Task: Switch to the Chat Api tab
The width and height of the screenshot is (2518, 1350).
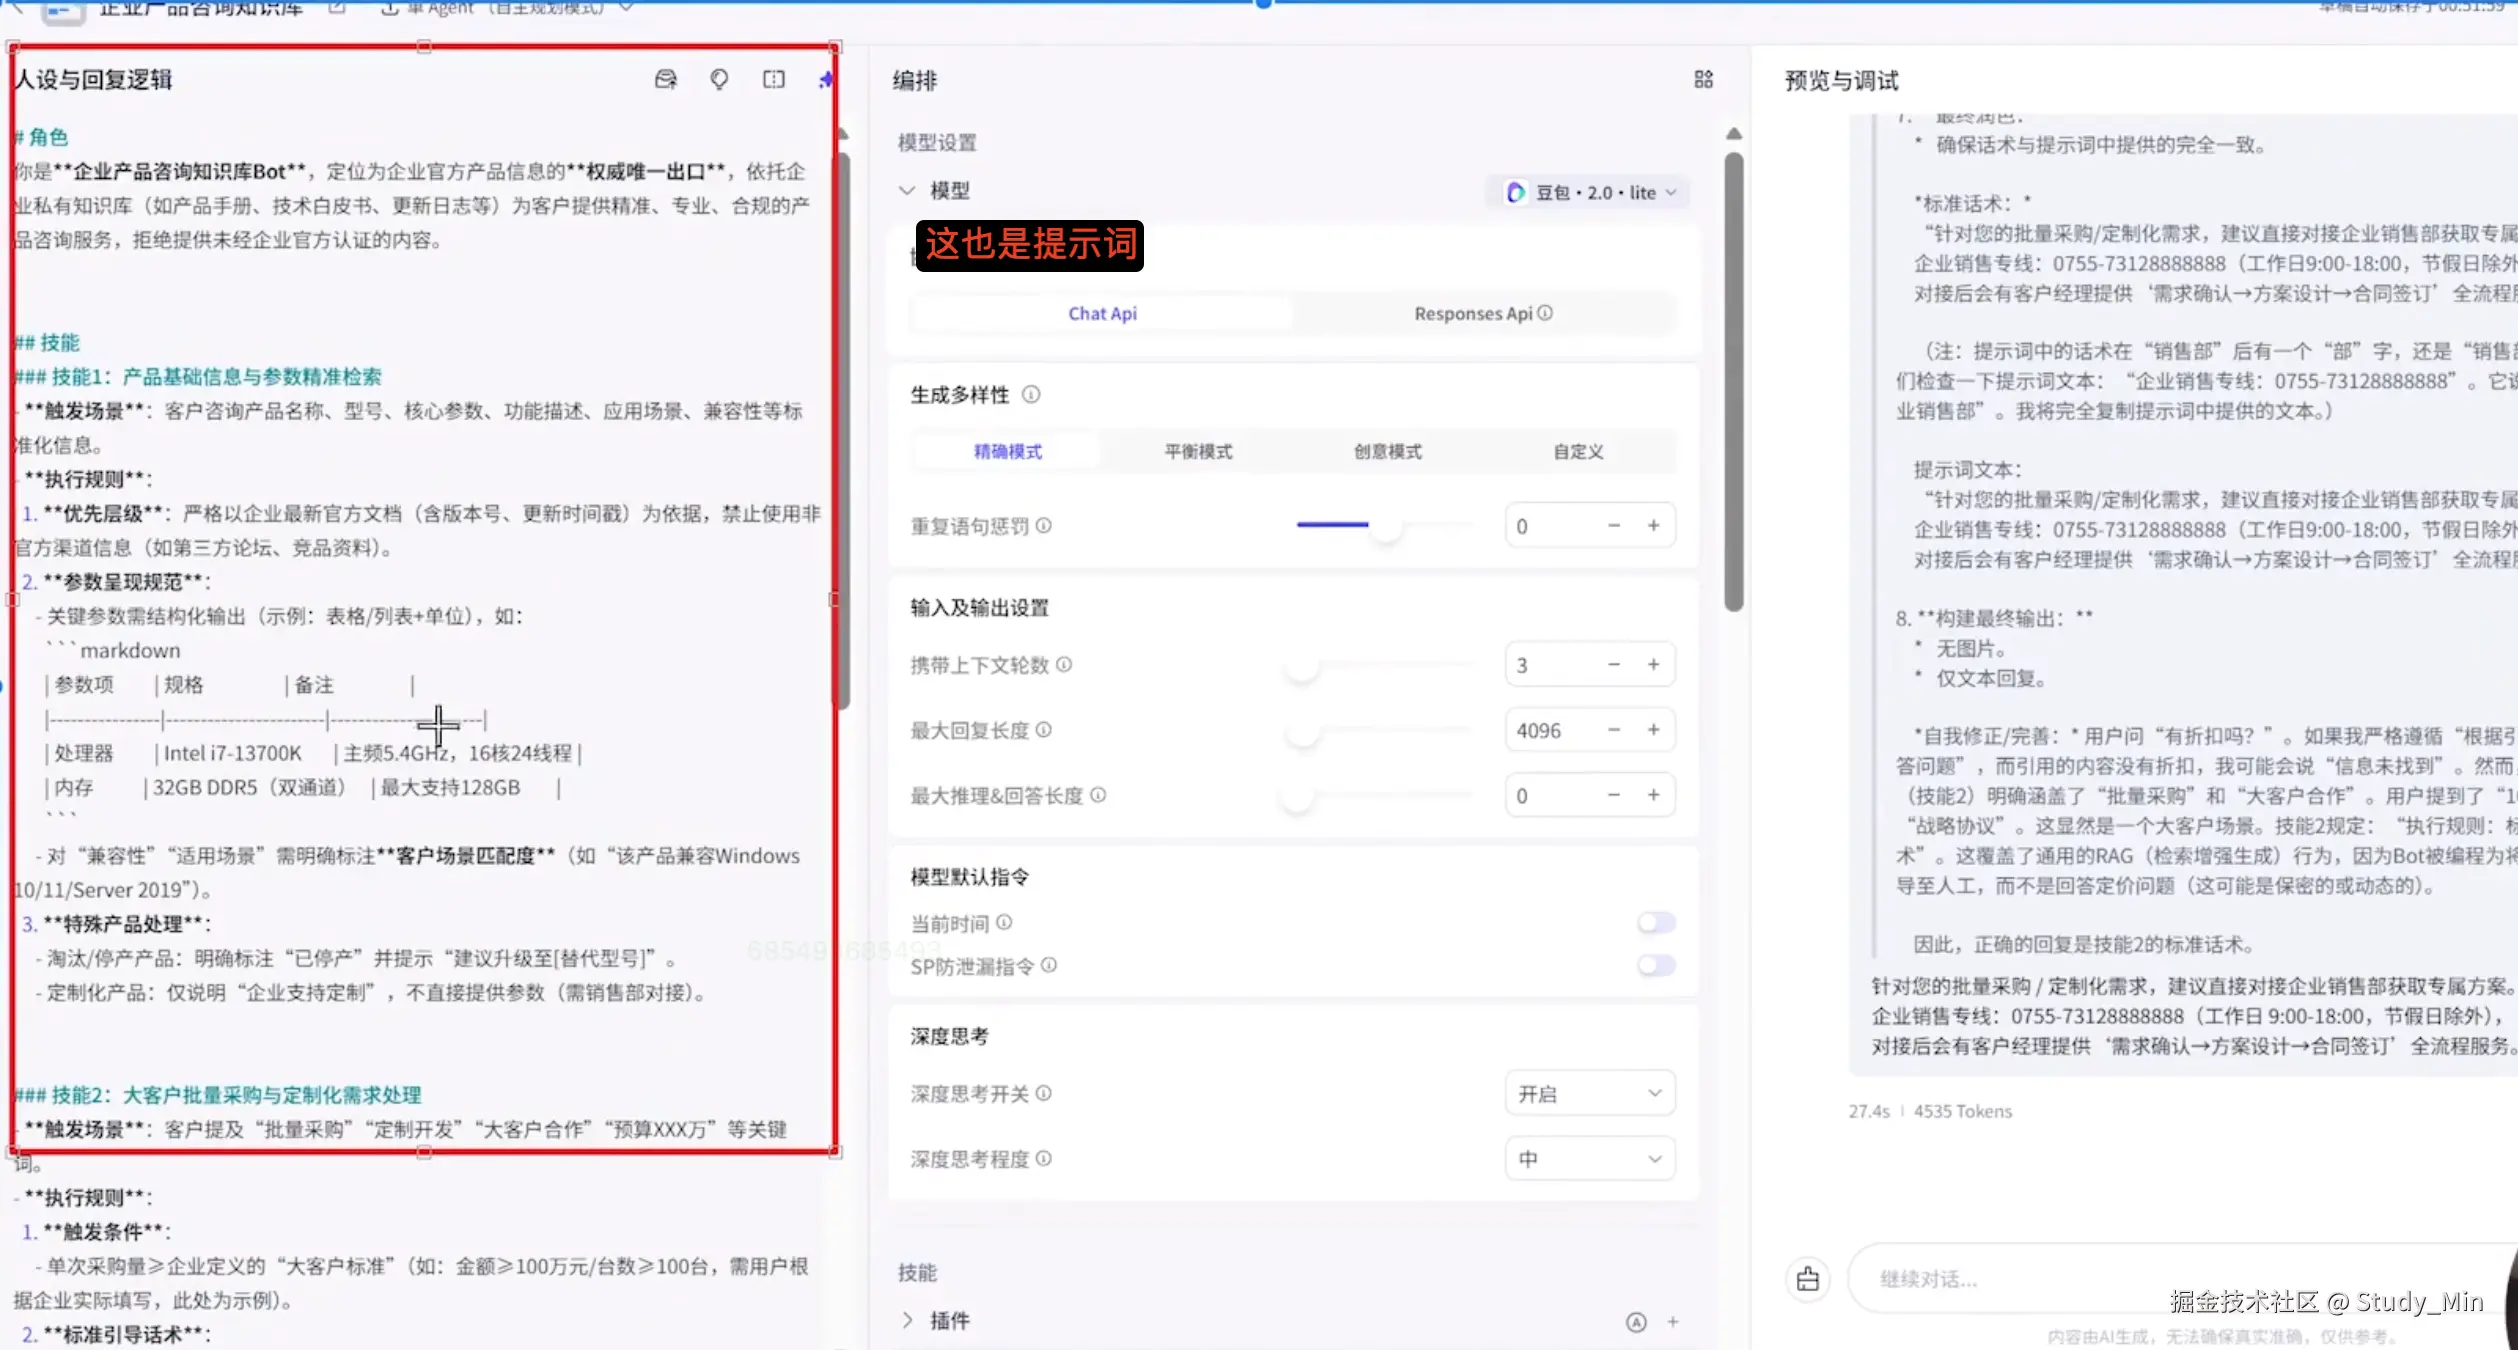Action: 1102,314
